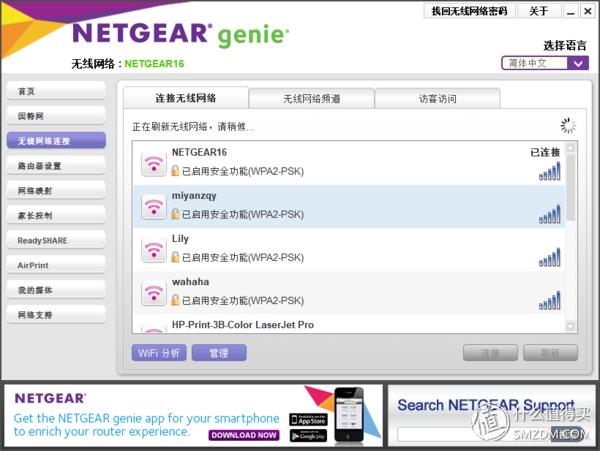Switch to 连接无线网络 tab
600x451 pixels.
coord(186,98)
